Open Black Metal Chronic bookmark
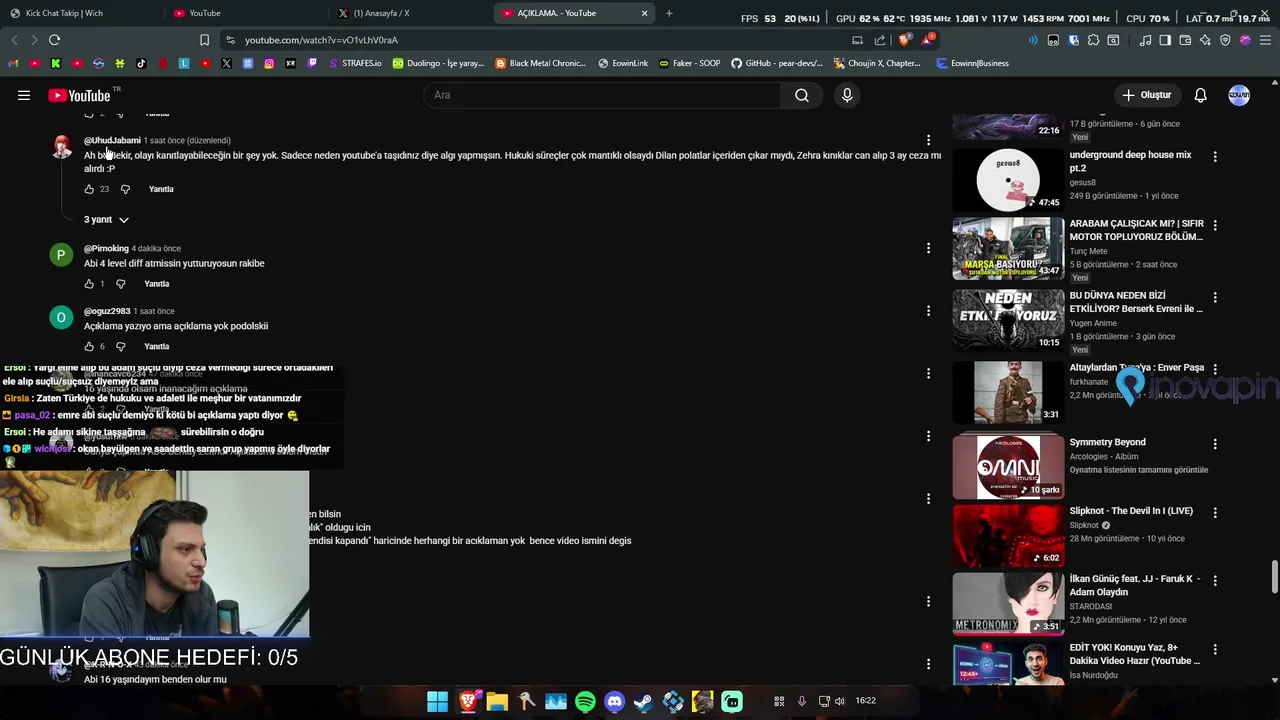This screenshot has height=720, width=1280. [x=541, y=63]
